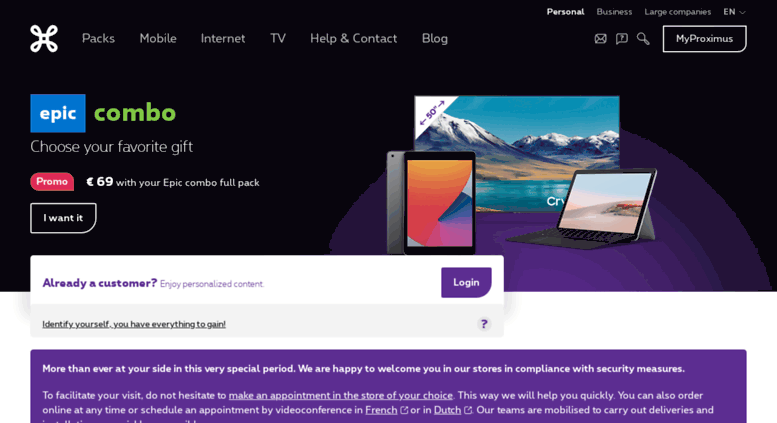Follow the make an appointment link
The height and width of the screenshot is (423, 777).
pos(340,395)
